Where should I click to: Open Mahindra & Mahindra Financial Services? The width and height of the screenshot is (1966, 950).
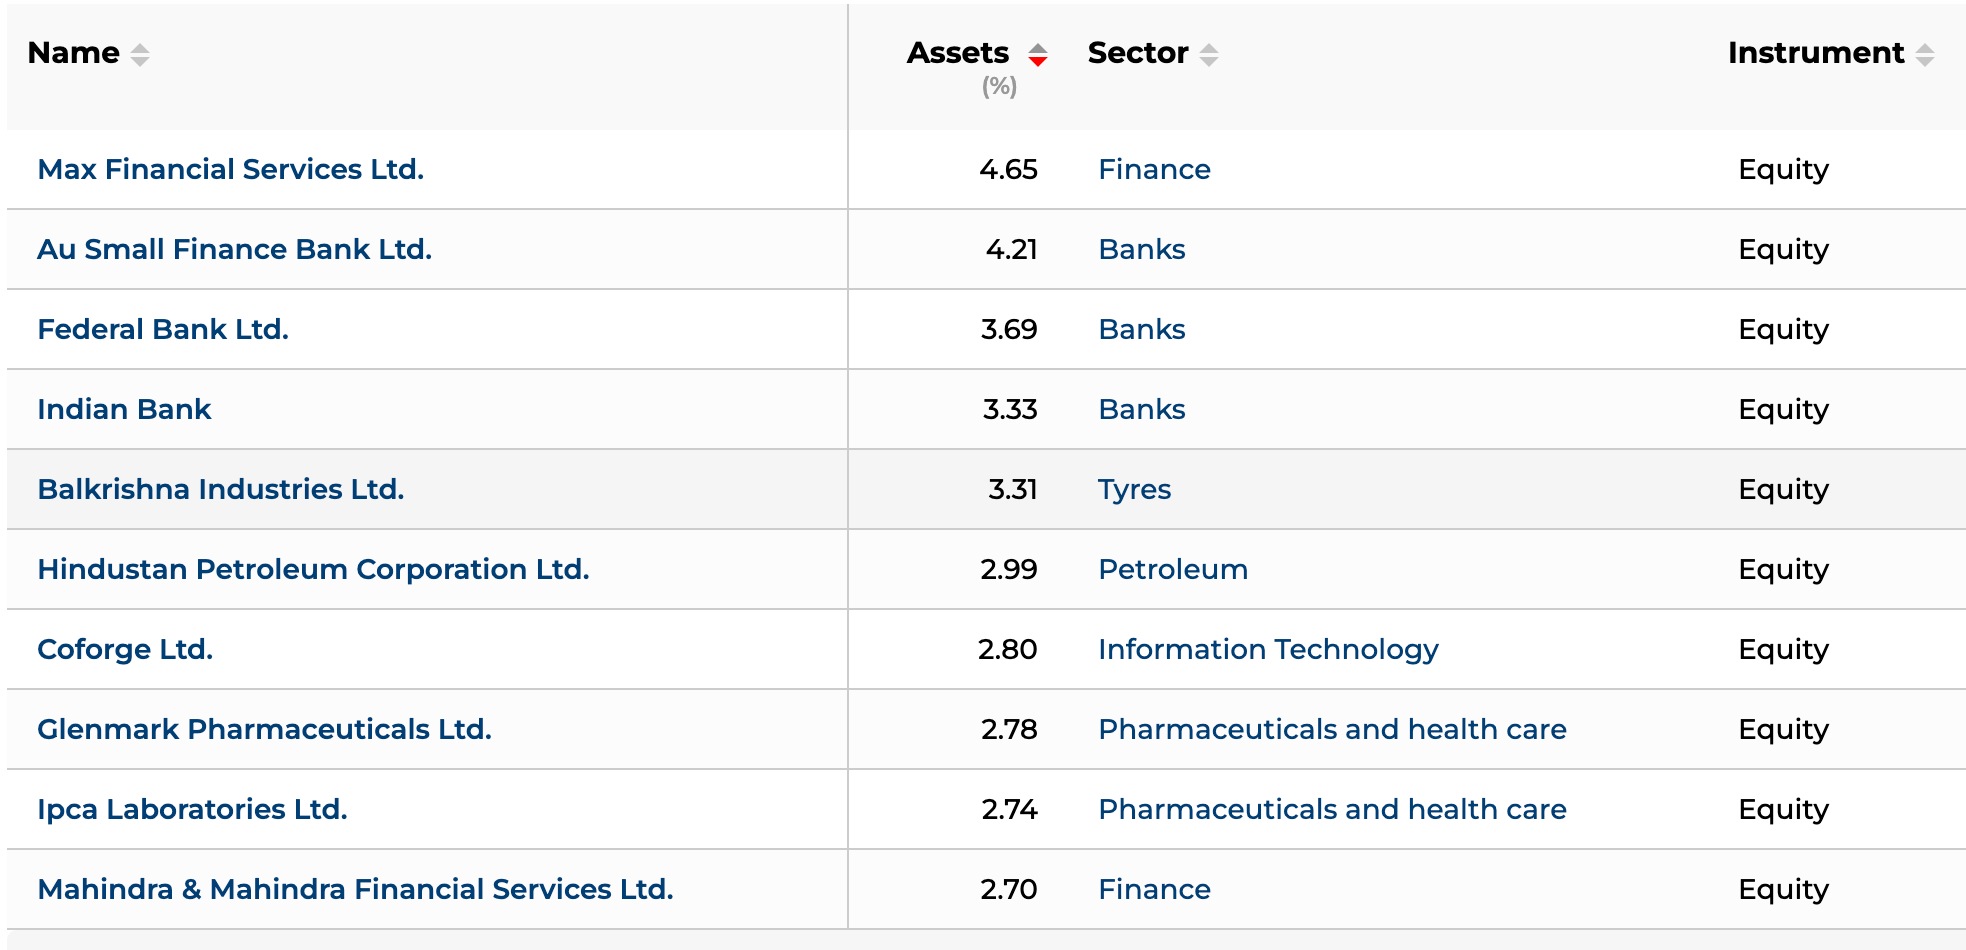tap(355, 889)
